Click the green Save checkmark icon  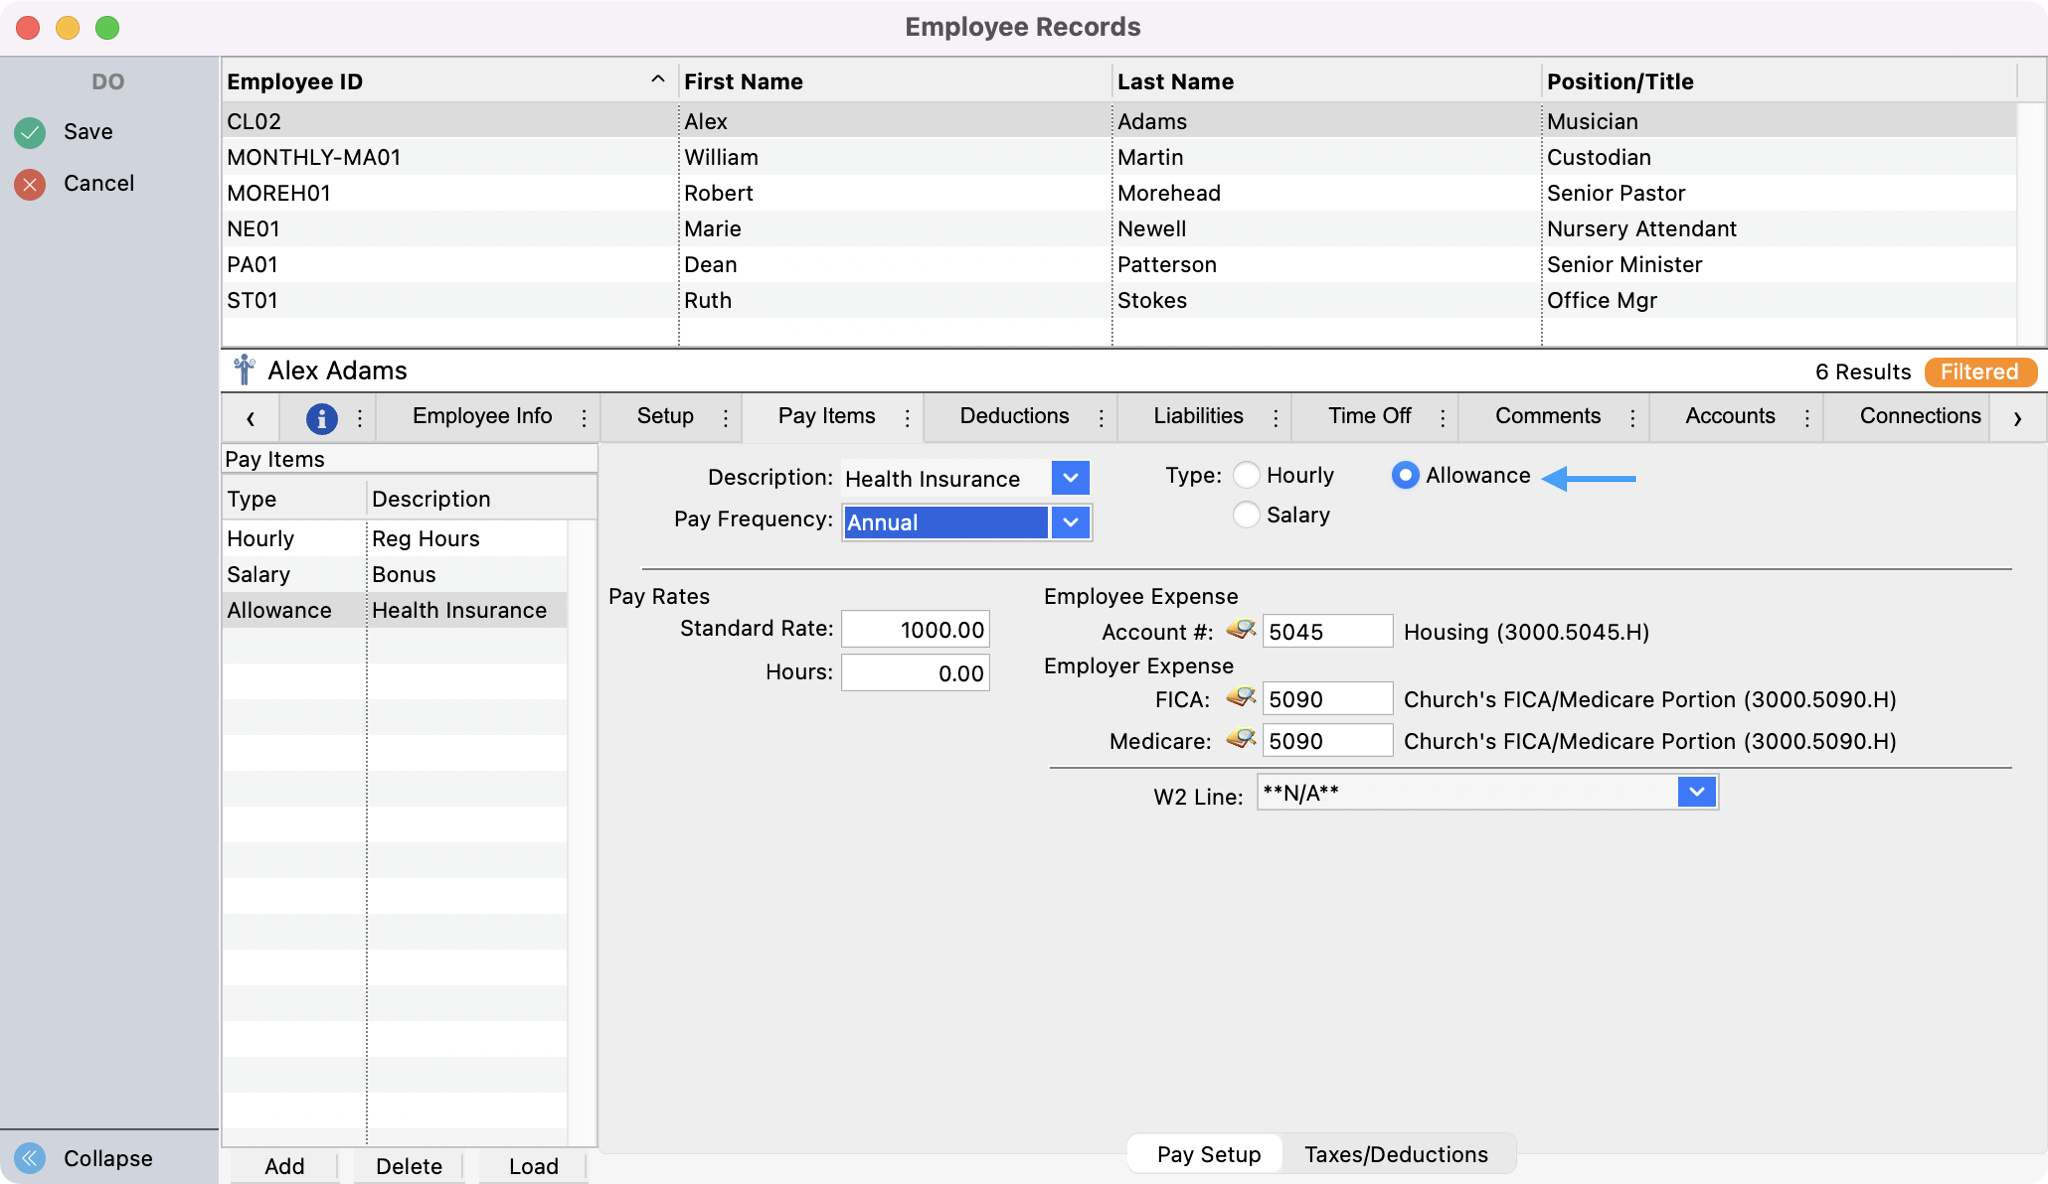[30, 132]
